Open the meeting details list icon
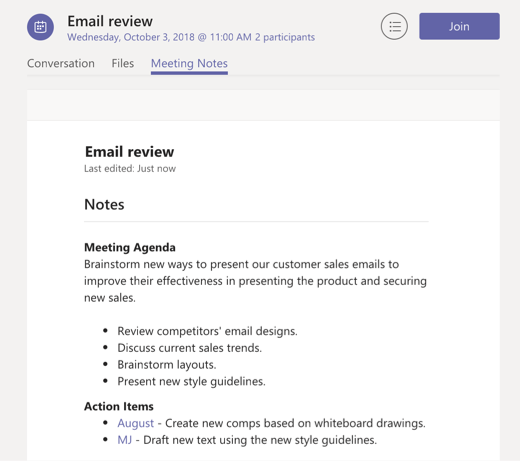Viewport: 520px width, 461px height. click(x=394, y=26)
